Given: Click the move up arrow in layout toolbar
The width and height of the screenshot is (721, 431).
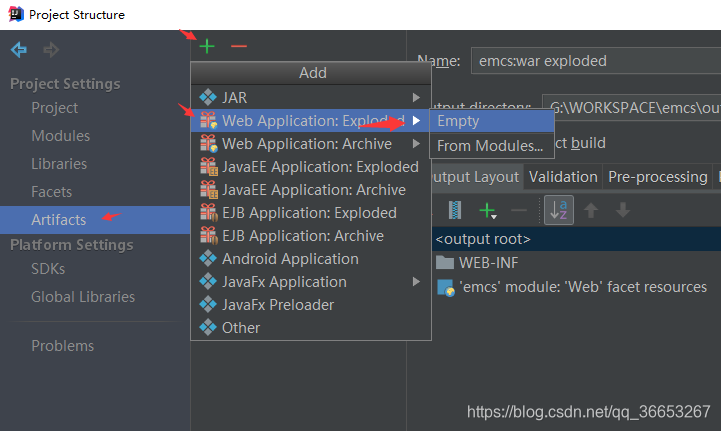Looking at the screenshot, I should (x=591, y=210).
